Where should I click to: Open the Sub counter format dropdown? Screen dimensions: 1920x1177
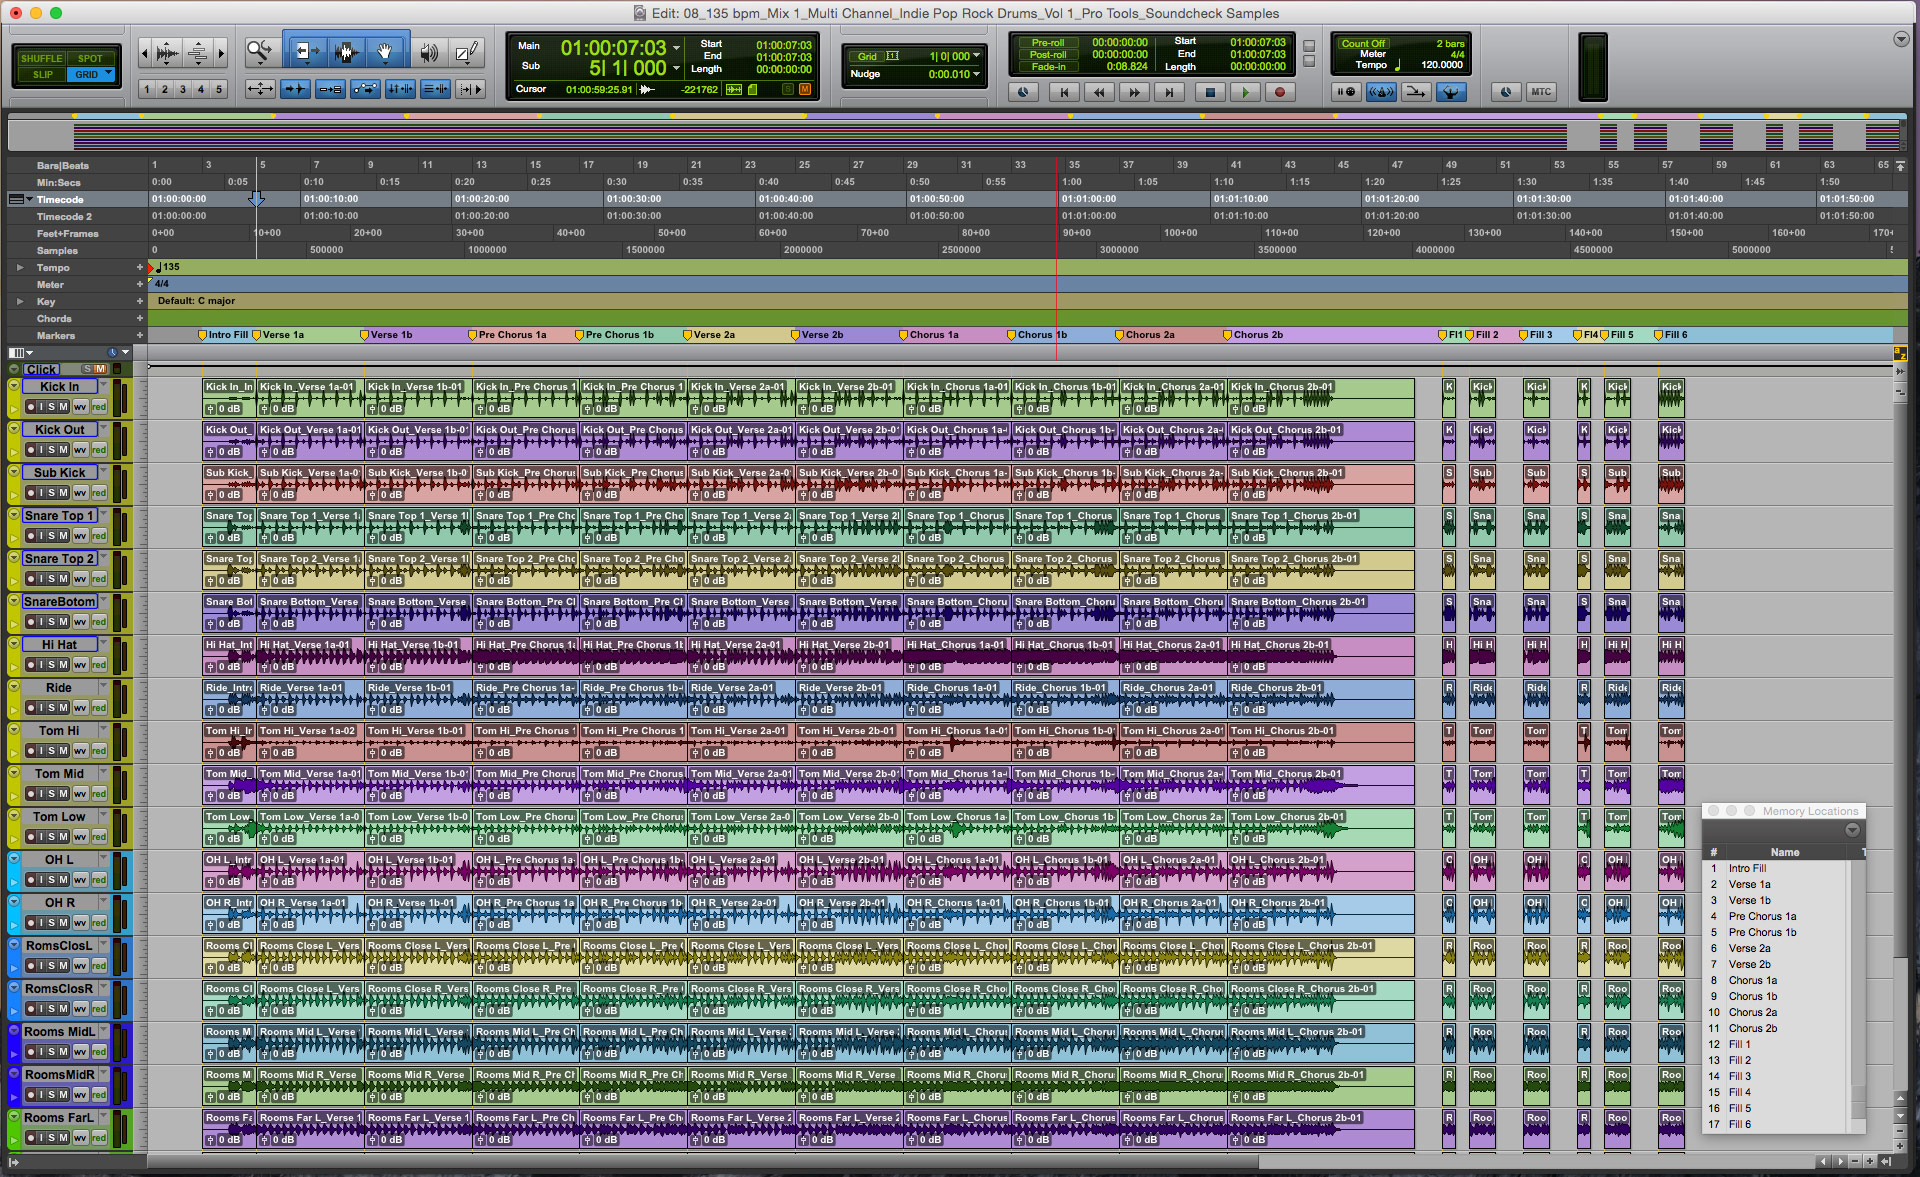point(677,68)
